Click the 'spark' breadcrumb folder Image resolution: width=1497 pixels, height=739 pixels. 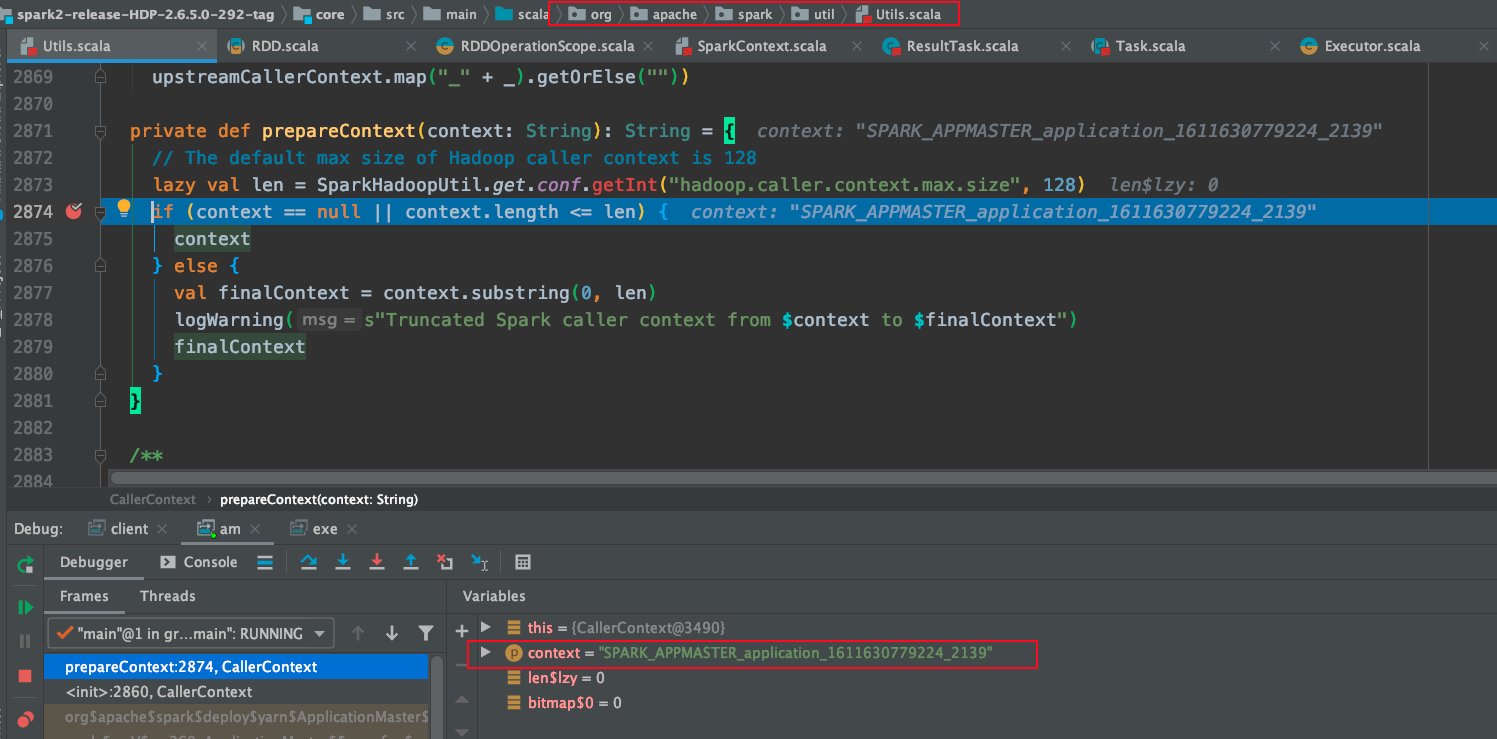755,14
